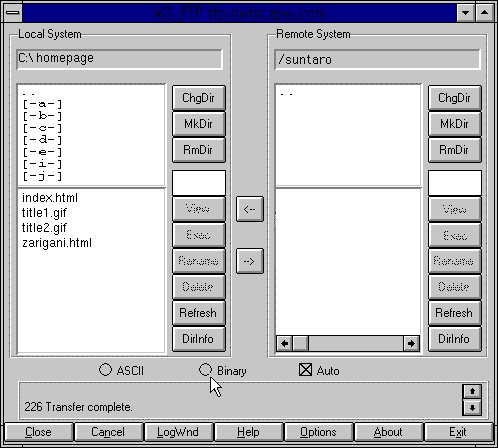
Task: Click remote list scroll left arrow
Action: pyautogui.click(x=284, y=343)
